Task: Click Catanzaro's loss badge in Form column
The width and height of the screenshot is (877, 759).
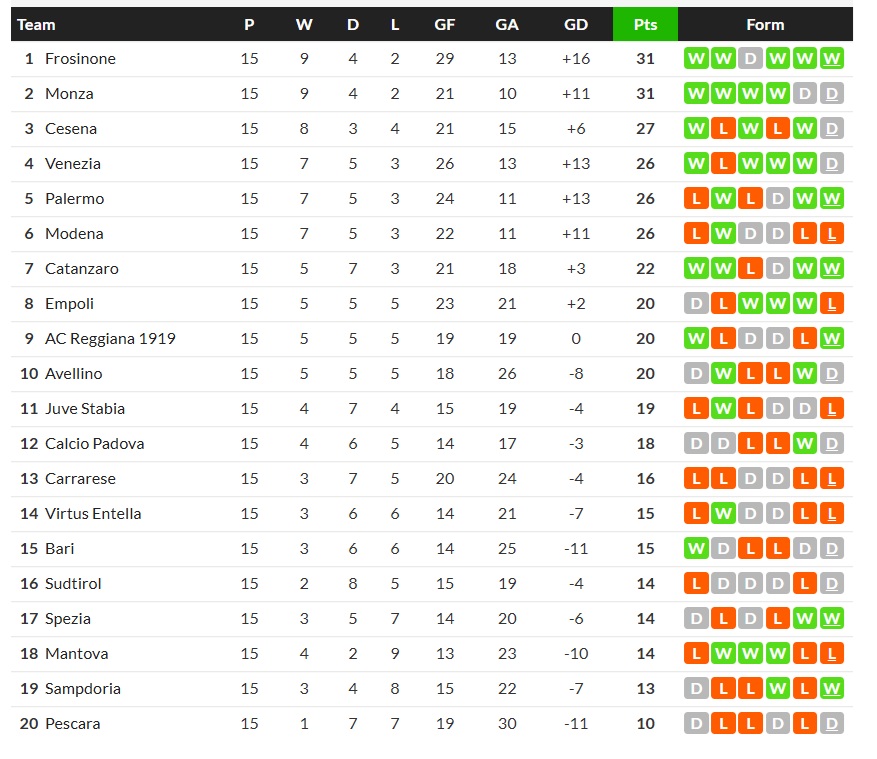Action: click(x=750, y=269)
